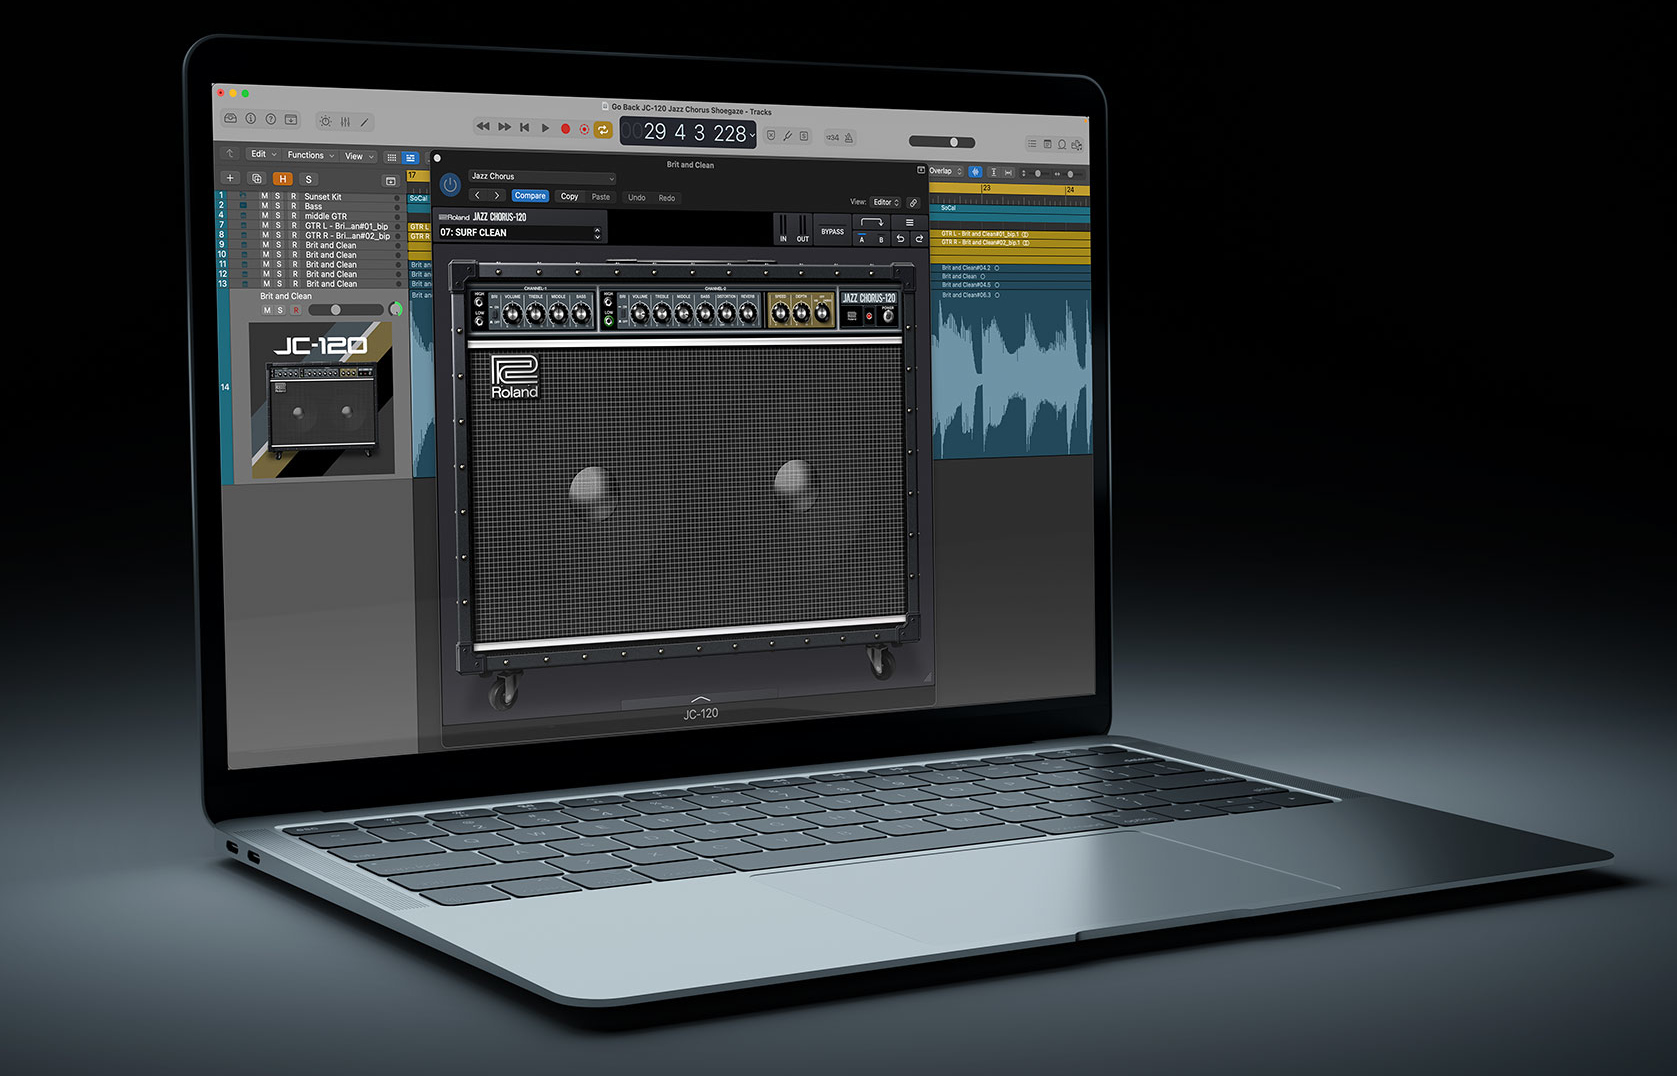1677x1076 pixels.
Task: Open the Overlap drag mode dropdown
Action: tap(946, 171)
